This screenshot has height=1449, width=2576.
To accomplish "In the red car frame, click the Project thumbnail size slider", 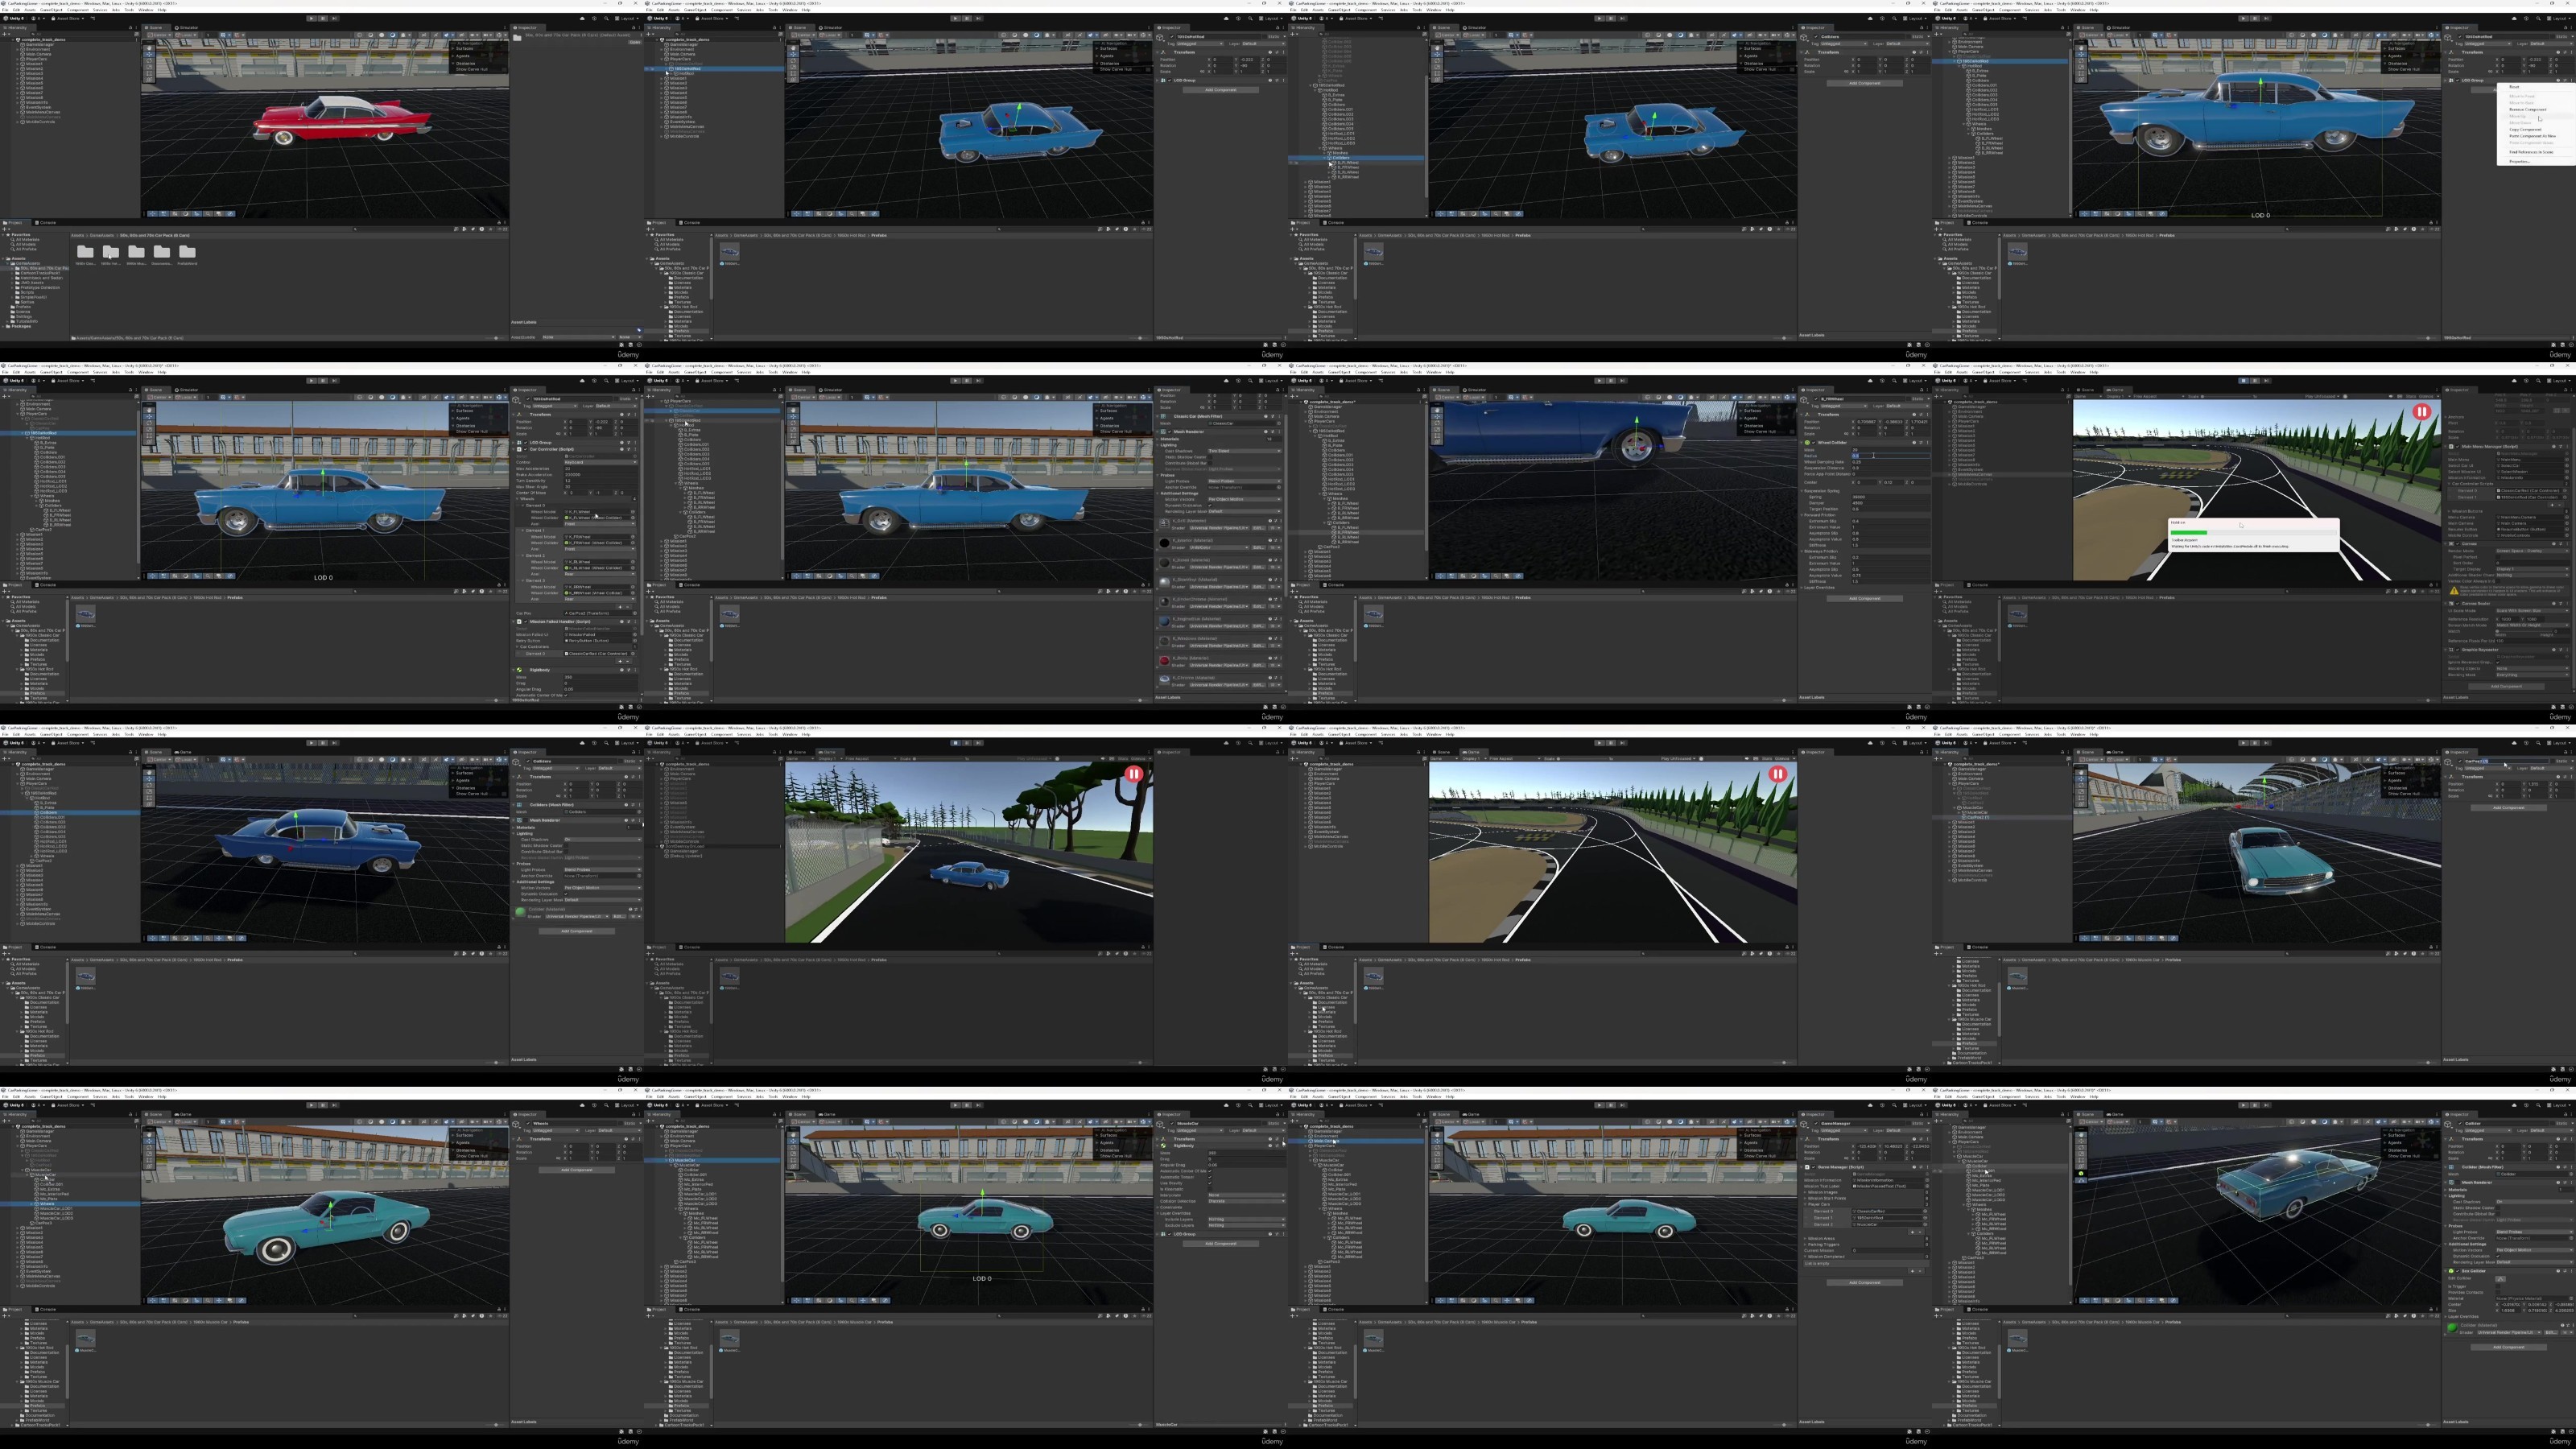I will [x=496, y=338].
